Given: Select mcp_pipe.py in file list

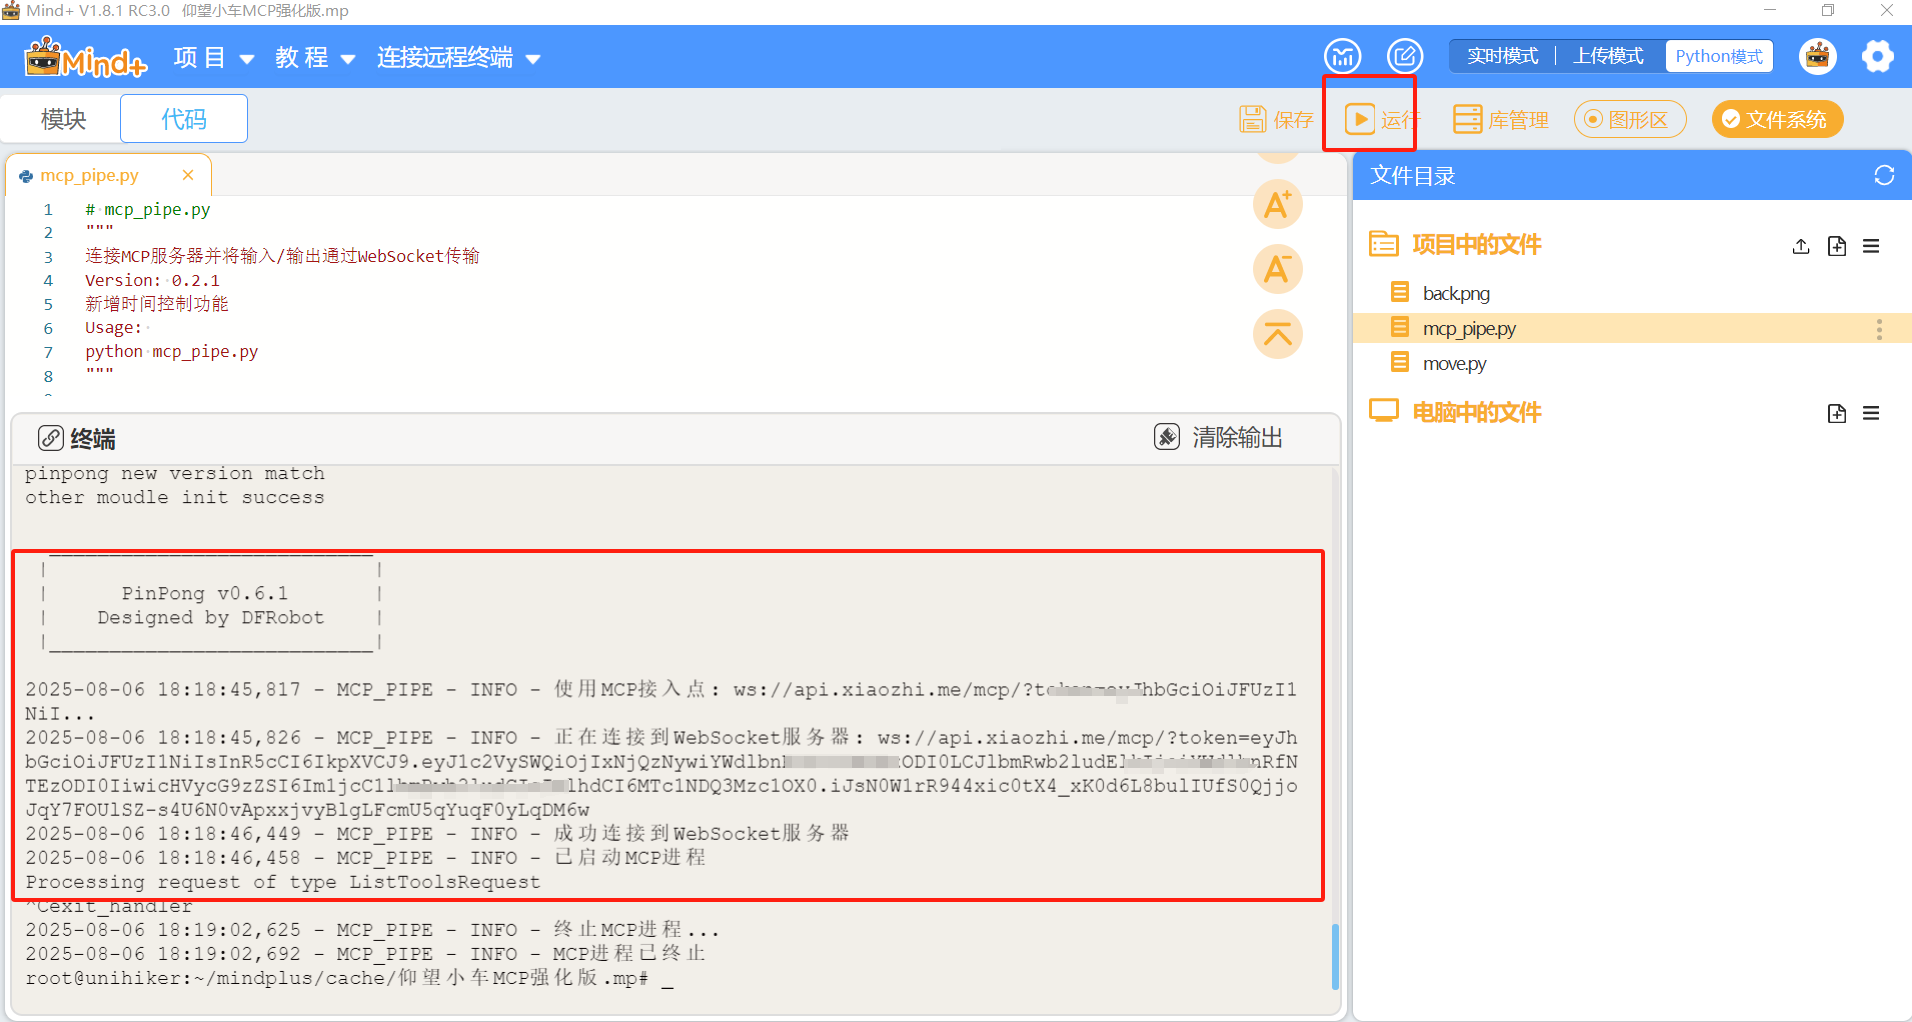Looking at the screenshot, I should pyautogui.click(x=1632, y=328).
